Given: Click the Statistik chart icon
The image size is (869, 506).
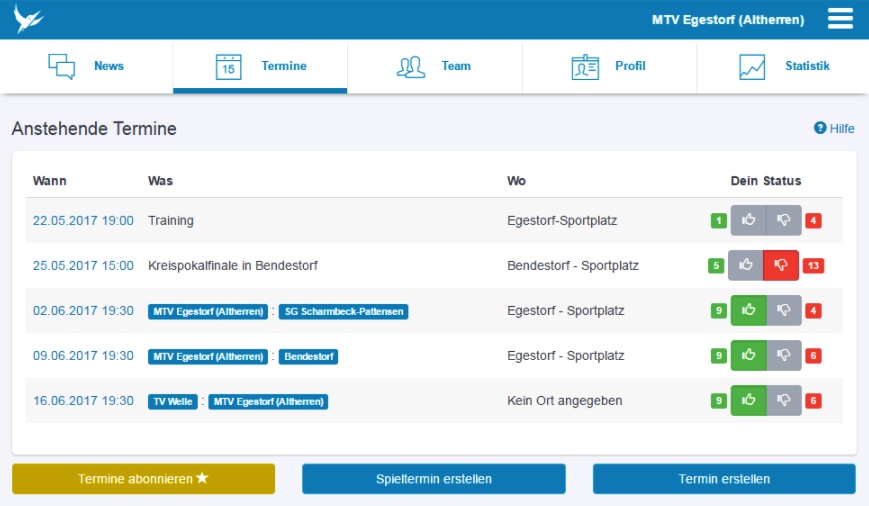Looking at the screenshot, I should point(752,67).
